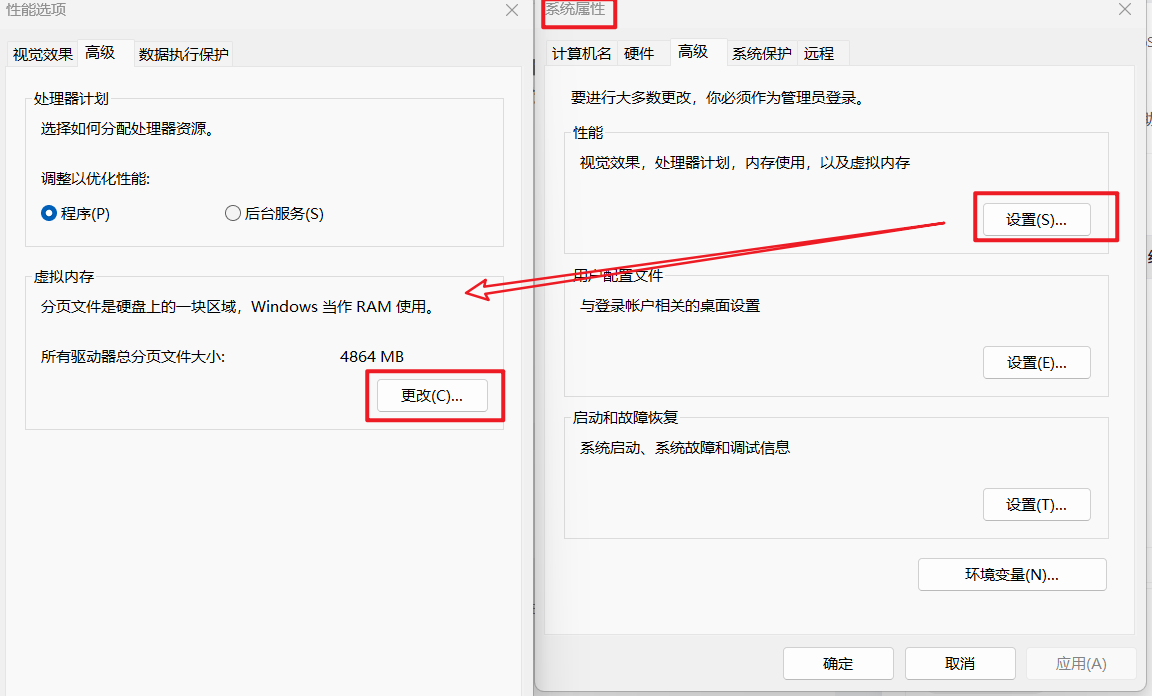Click 更改(C) to modify virtual memory

(434, 395)
